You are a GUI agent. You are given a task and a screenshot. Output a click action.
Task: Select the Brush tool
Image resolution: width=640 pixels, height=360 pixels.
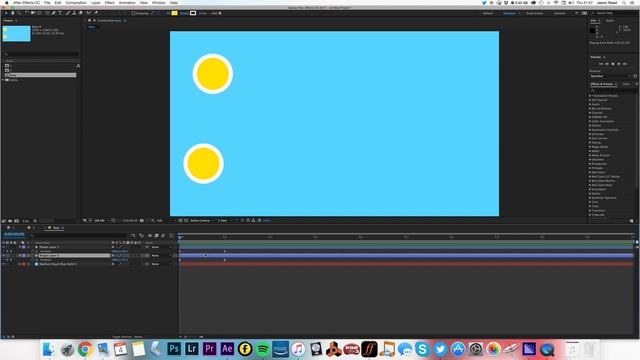click(67, 13)
